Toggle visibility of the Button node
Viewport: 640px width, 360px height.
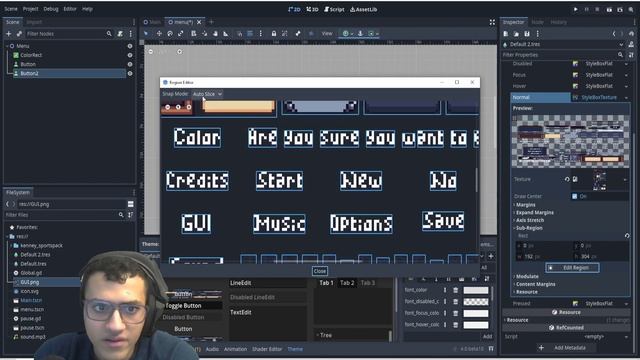point(130,64)
